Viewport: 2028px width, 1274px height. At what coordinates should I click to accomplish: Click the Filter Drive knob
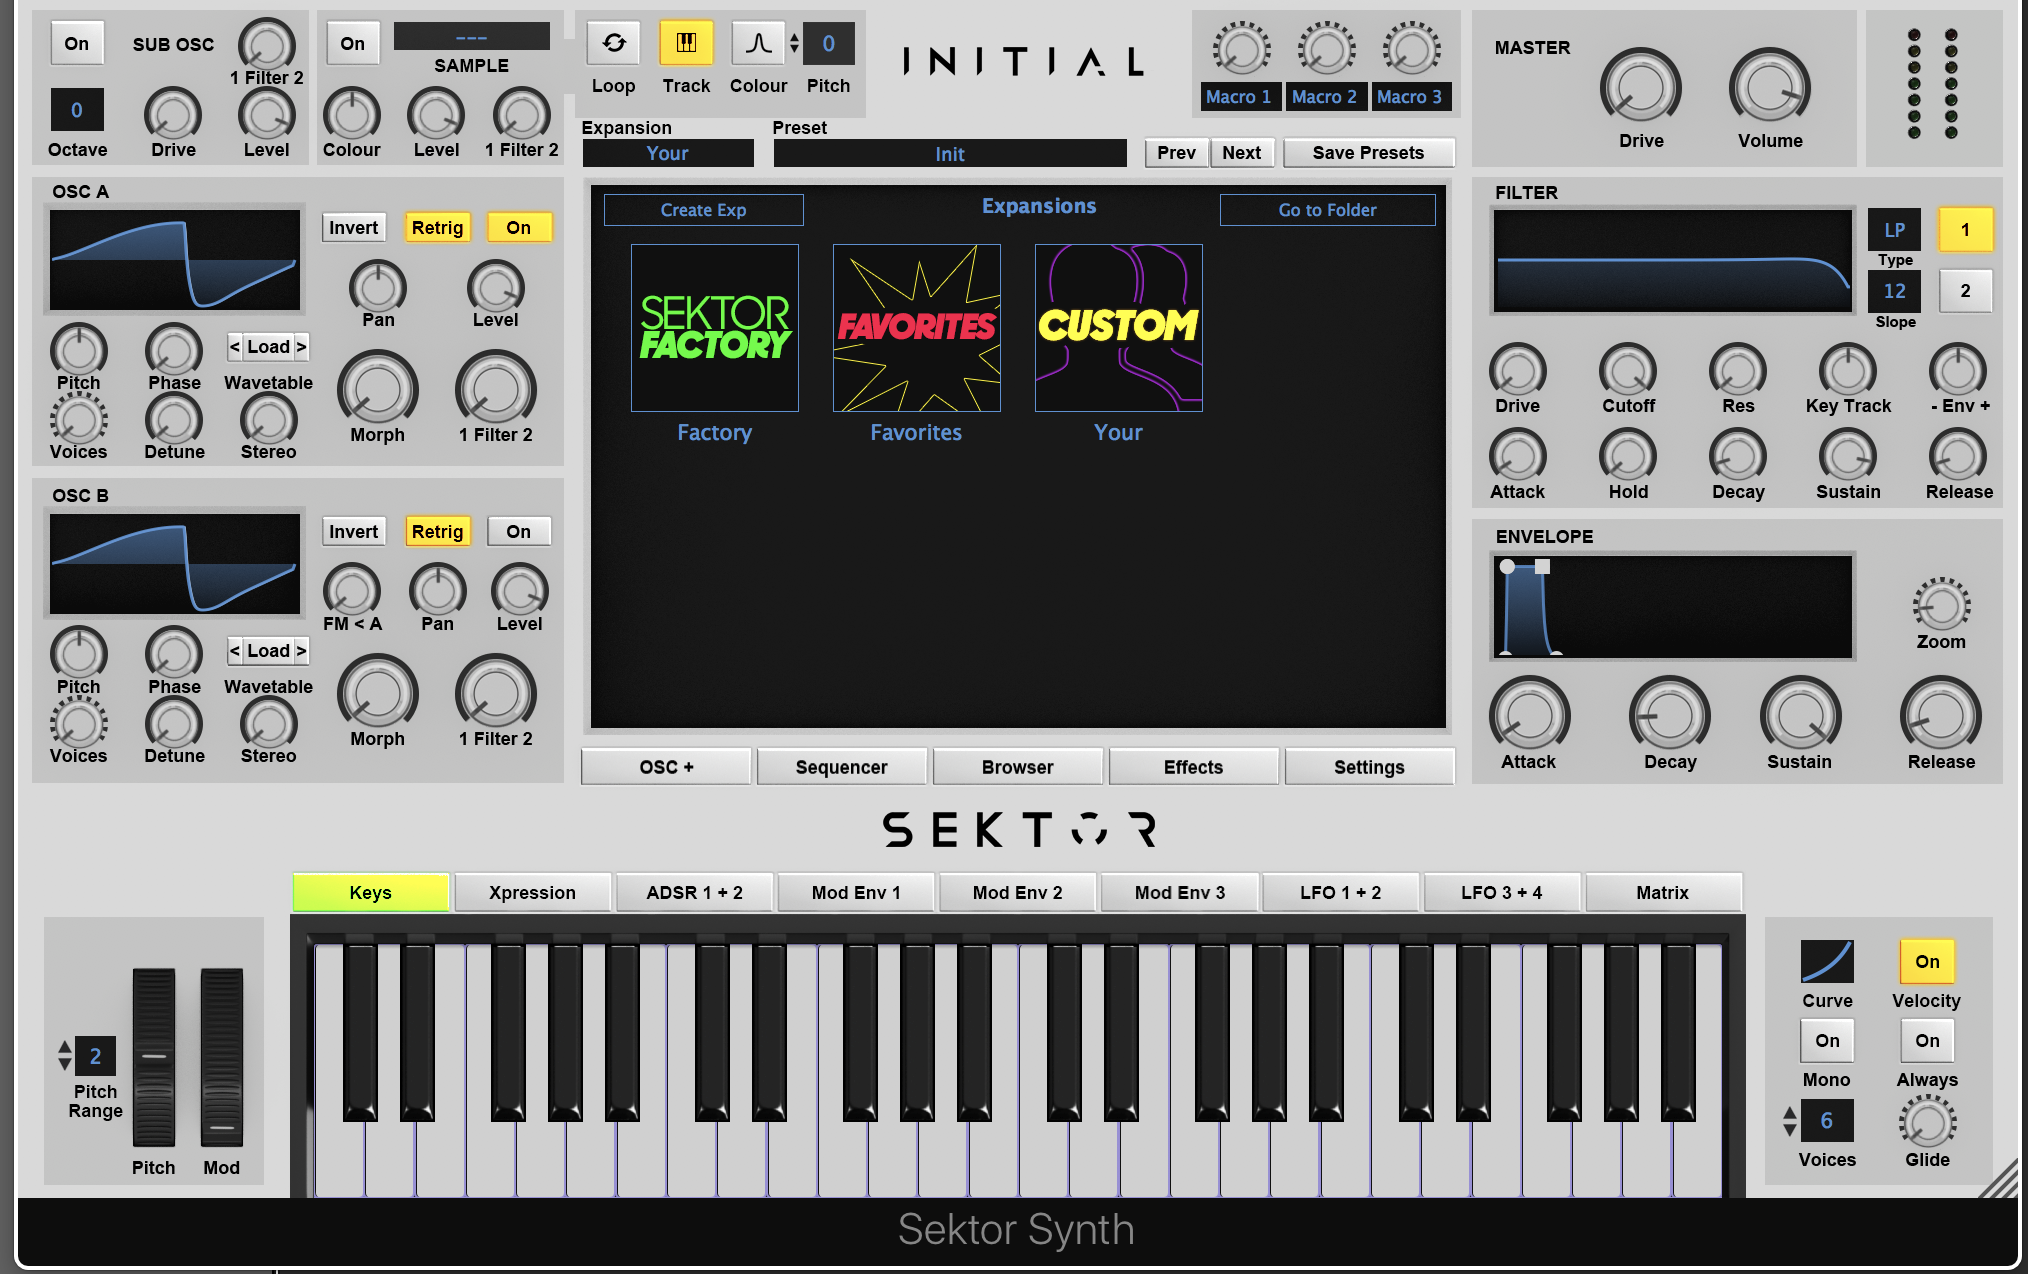pyautogui.click(x=1518, y=371)
